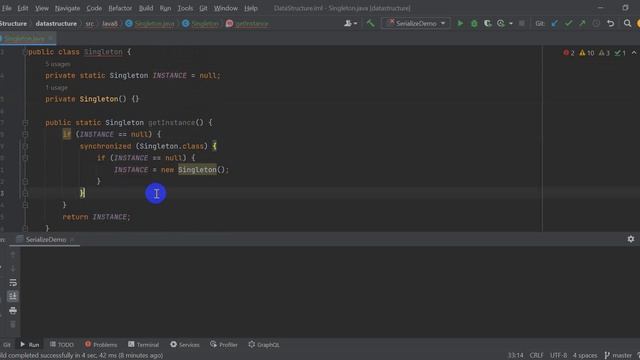Click the 5 usages hint
The width and height of the screenshot is (640, 360).
click(58, 64)
